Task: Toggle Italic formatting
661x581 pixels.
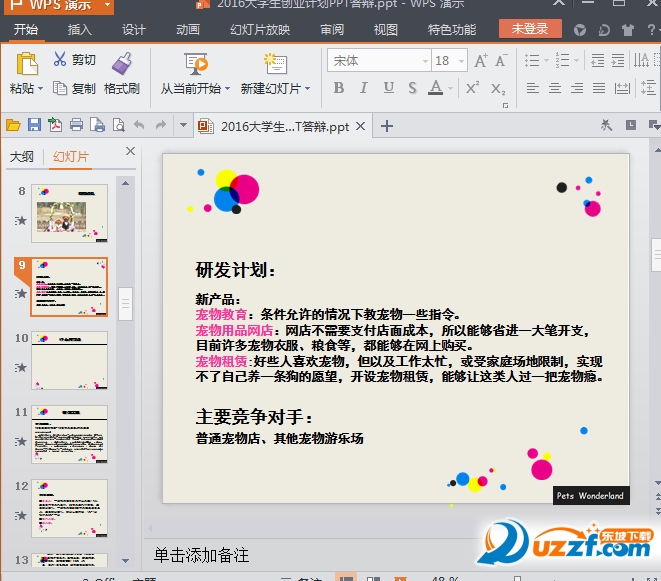Action: point(364,88)
